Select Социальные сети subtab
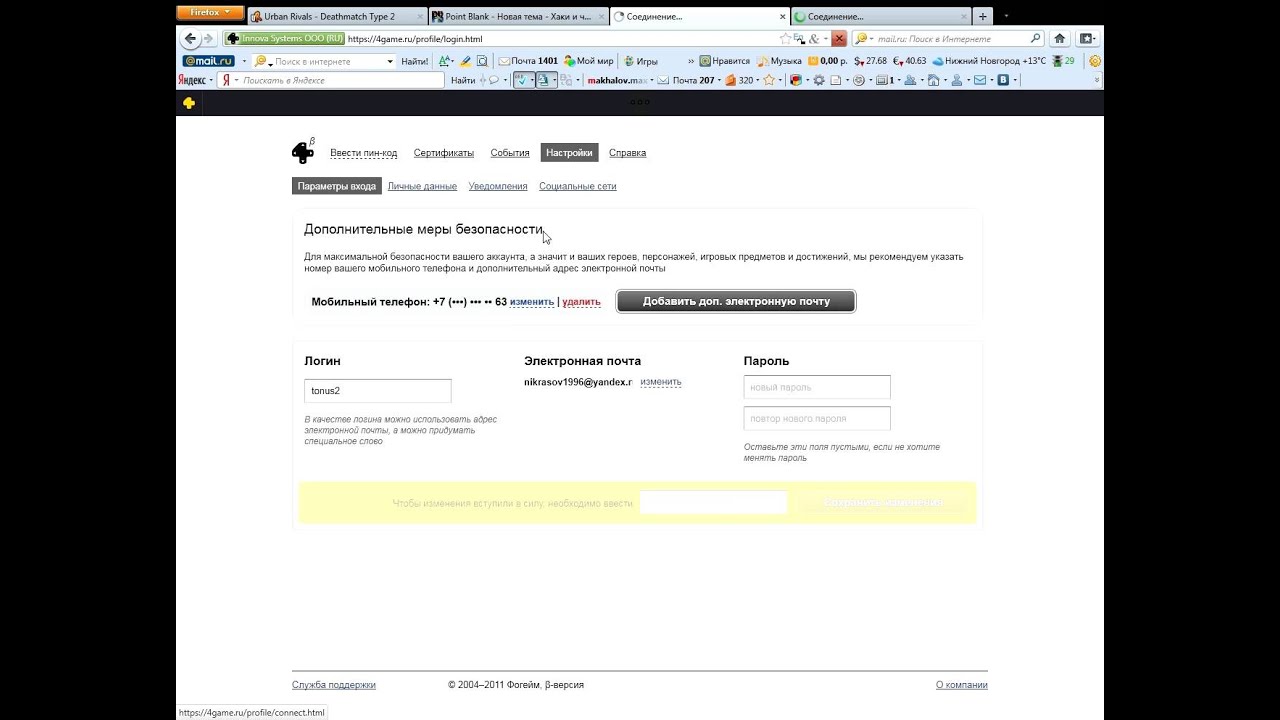 point(578,186)
